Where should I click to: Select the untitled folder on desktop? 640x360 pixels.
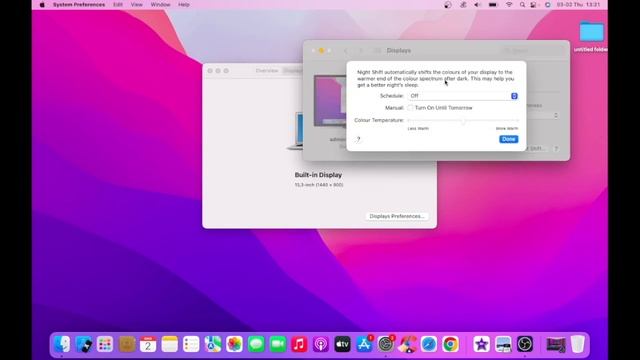pos(591,36)
